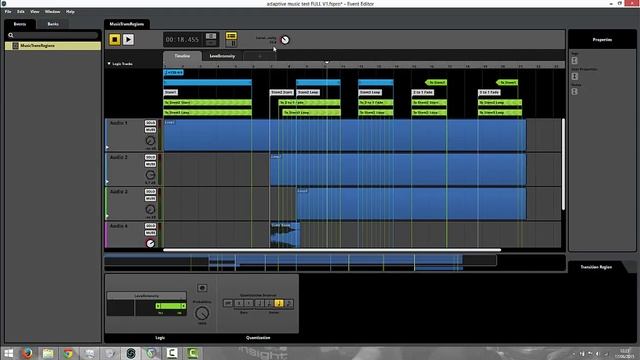Switch to the Banks browser tab

[53, 24]
